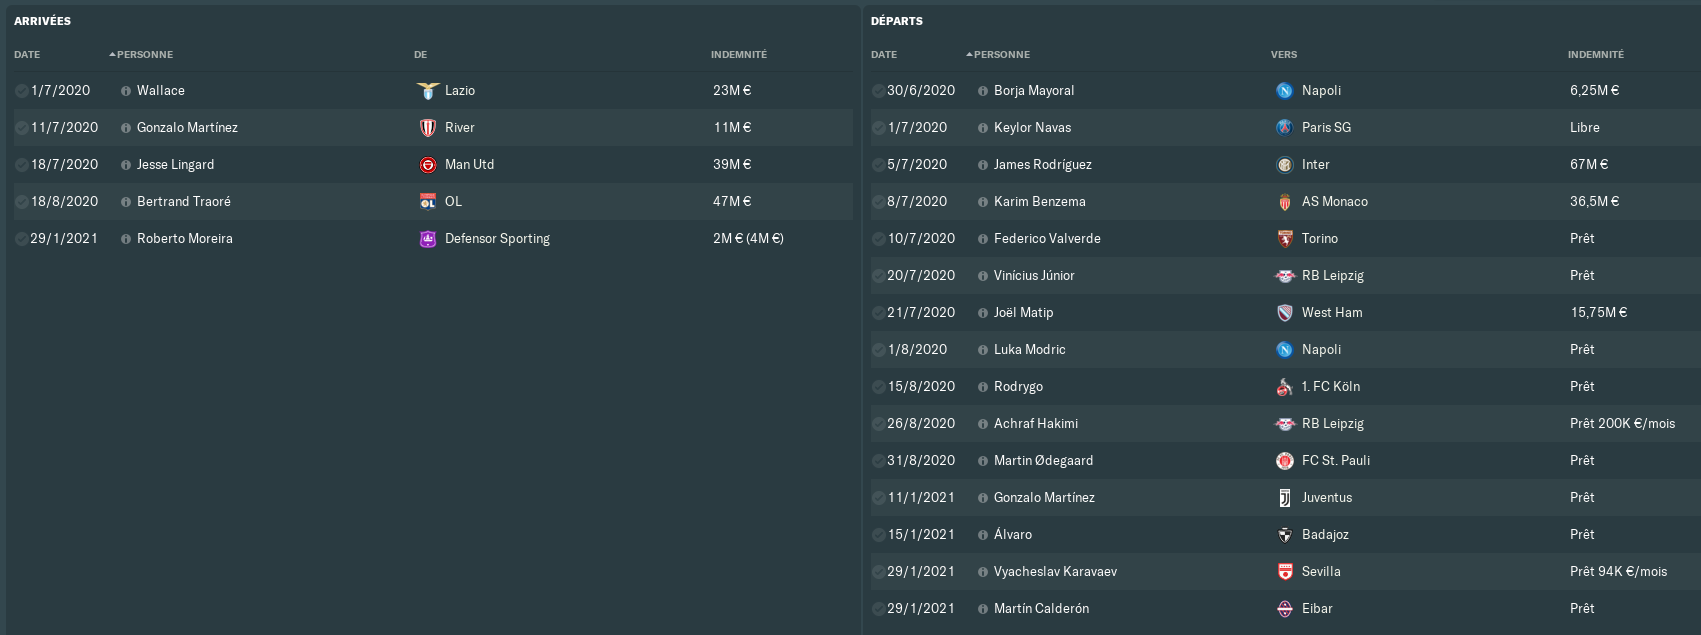The width and height of the screenshot is (1701, 635).
Task: Select the Martin Ødegaard transfer fee cell
Action: coord(1582,461)
